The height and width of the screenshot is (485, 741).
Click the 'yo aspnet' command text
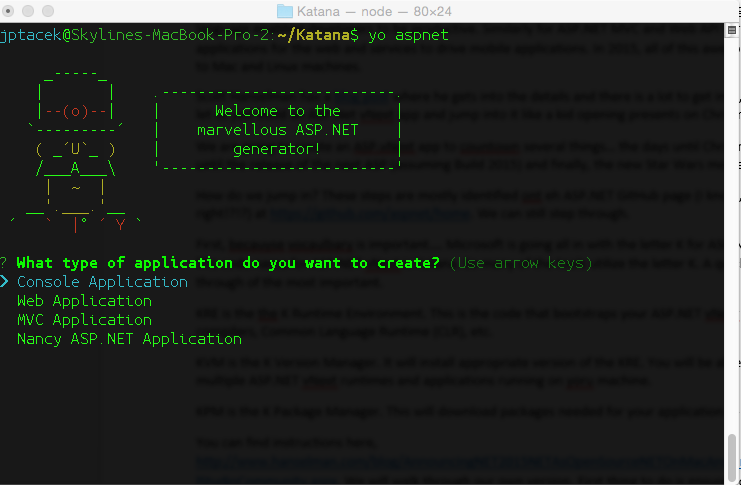pyautogui.click(x=408, y=35)
